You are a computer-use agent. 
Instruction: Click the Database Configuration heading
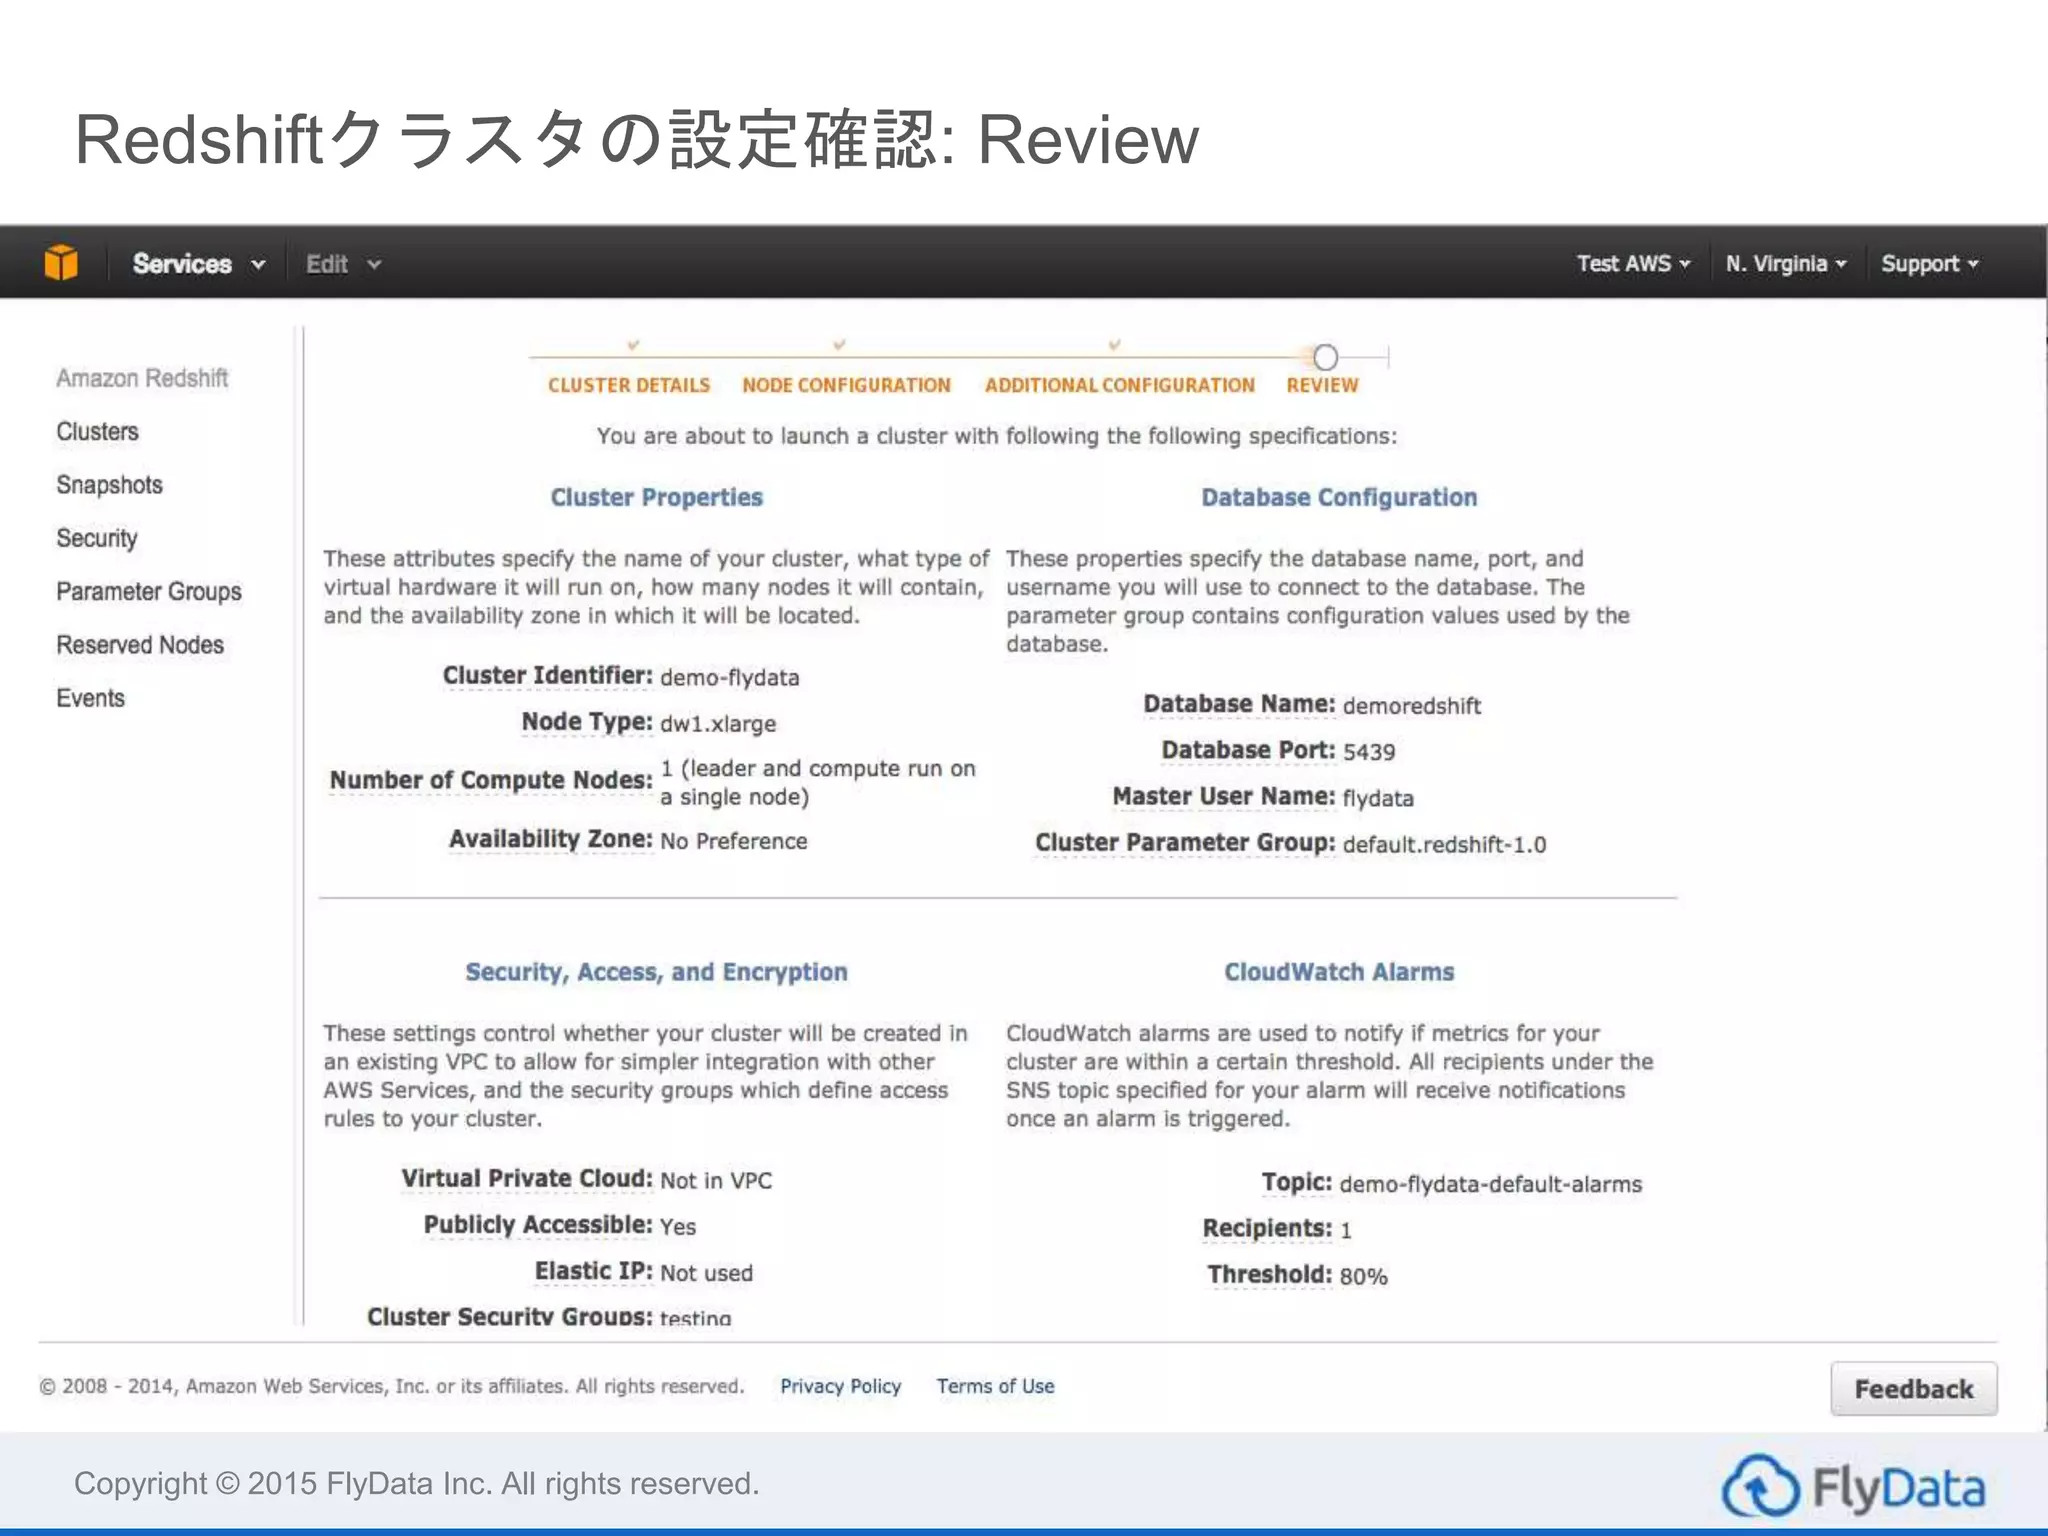tap(1339, 497)
